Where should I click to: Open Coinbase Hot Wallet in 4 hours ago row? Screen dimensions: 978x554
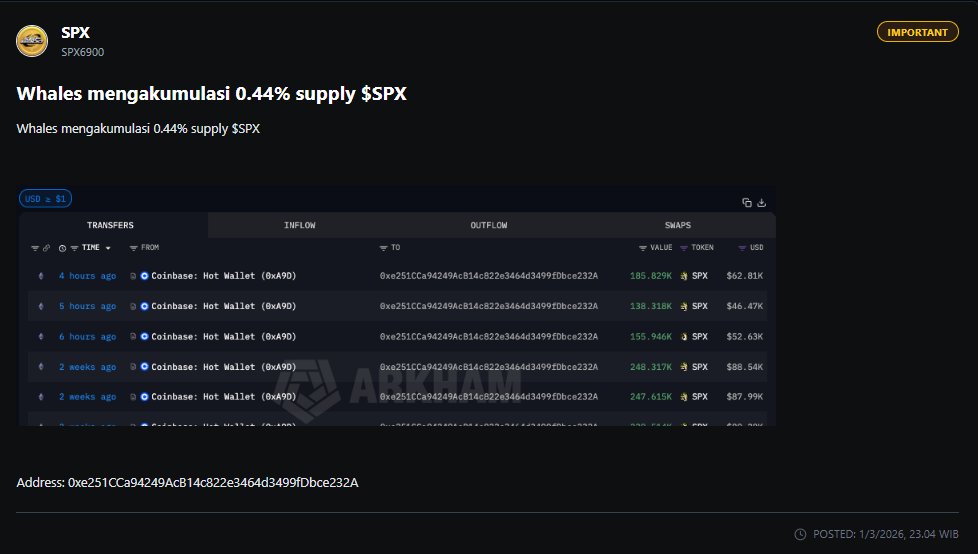tap(223, 276)
